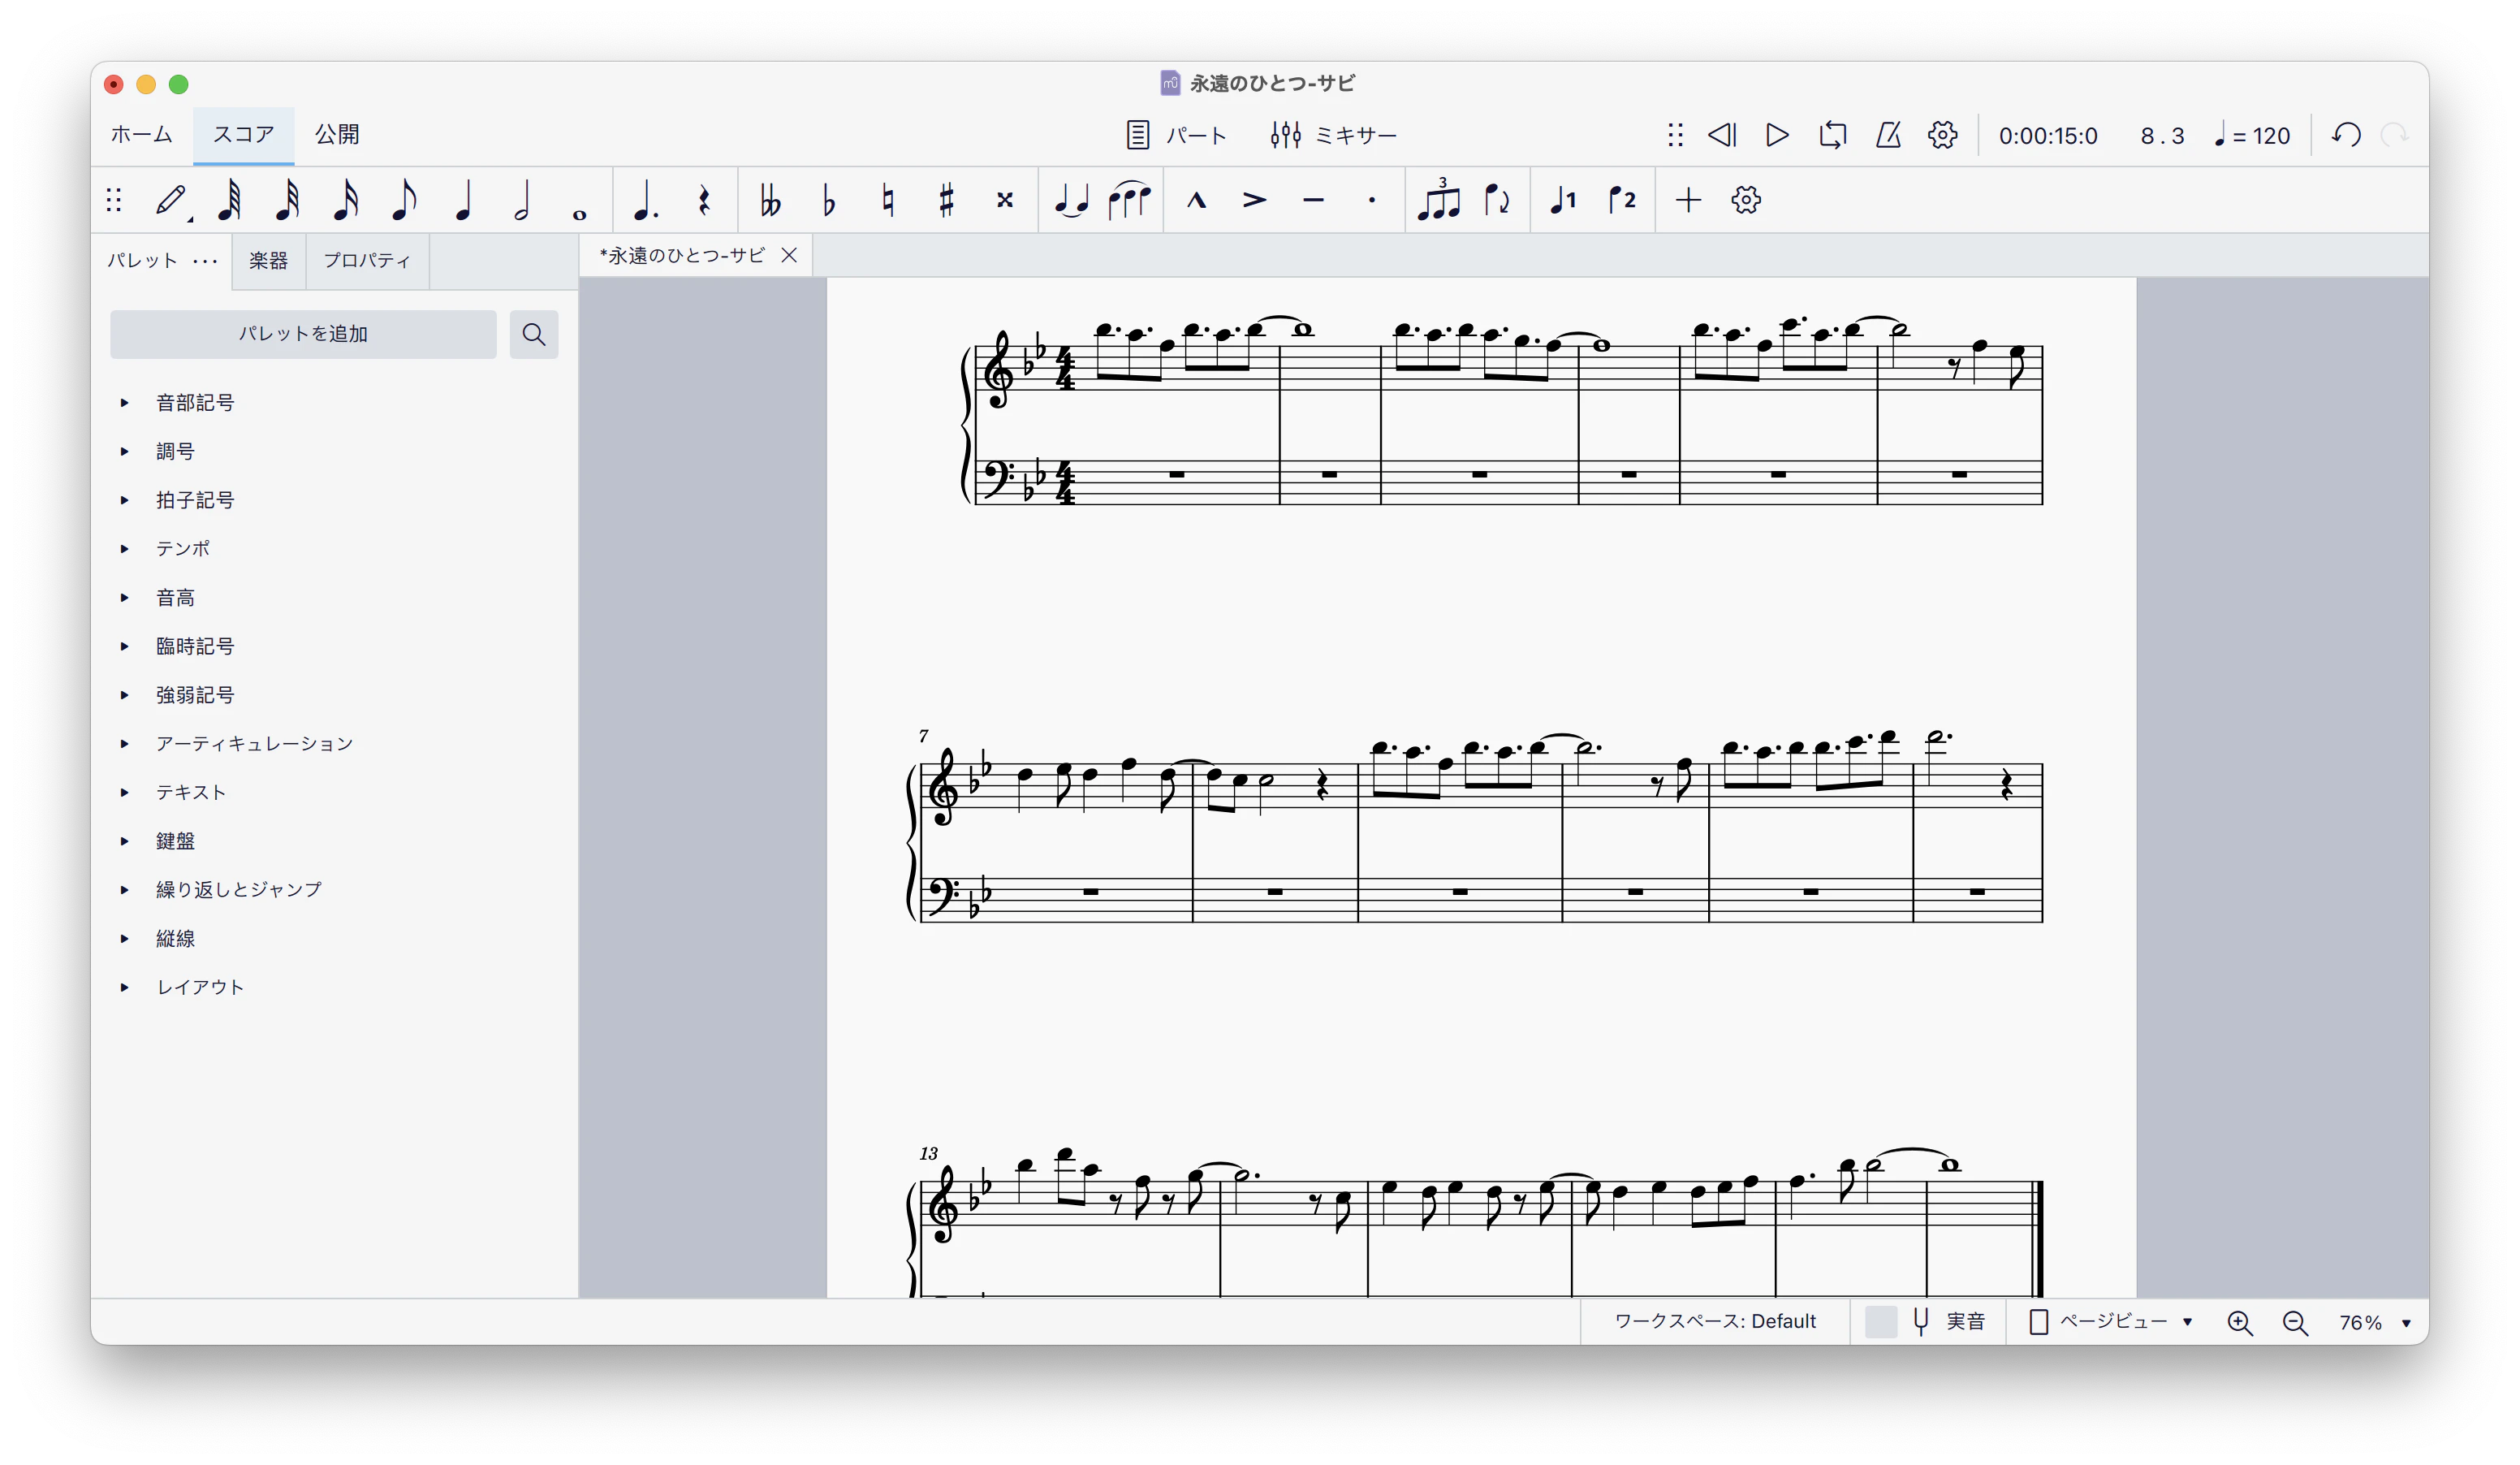Open the ミキサー mixer panel

(1333, 135)
